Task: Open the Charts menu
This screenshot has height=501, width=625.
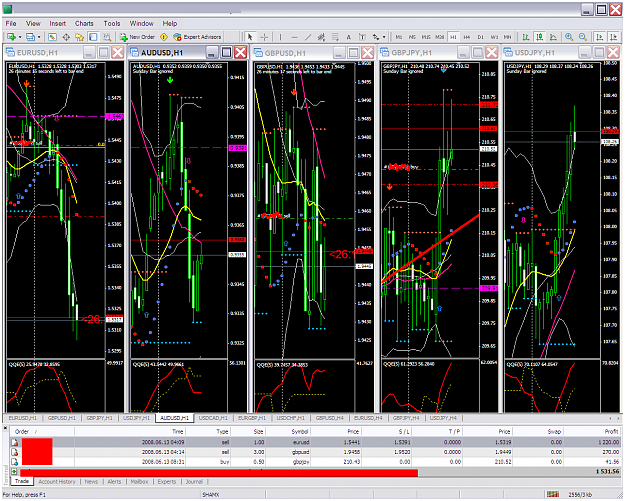Action: point(84,24)
